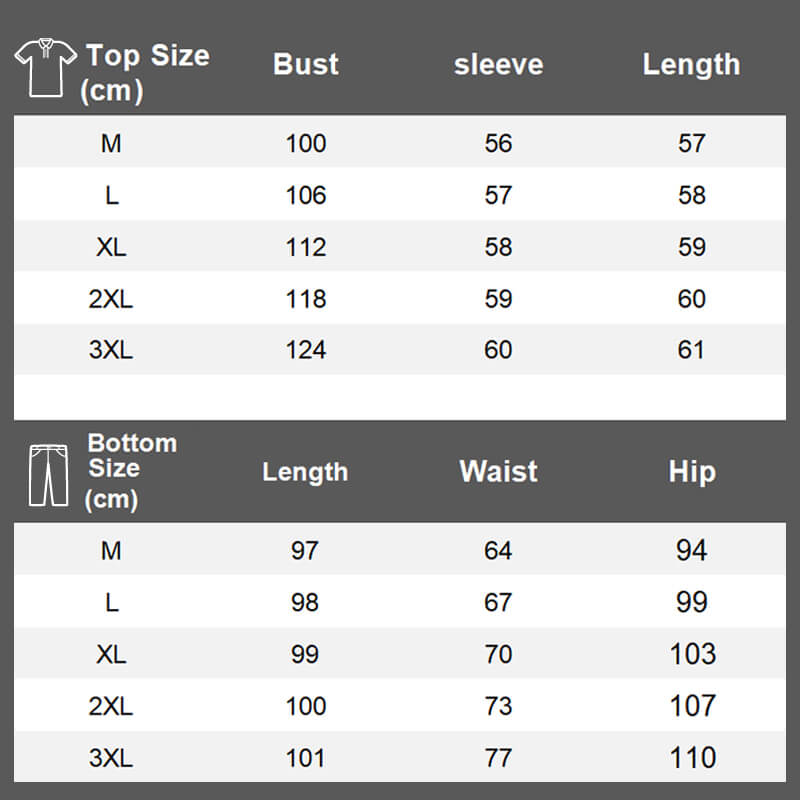This screenshot has height=800, width=800.
Task: Select the Bust column header
Action: 305,64
